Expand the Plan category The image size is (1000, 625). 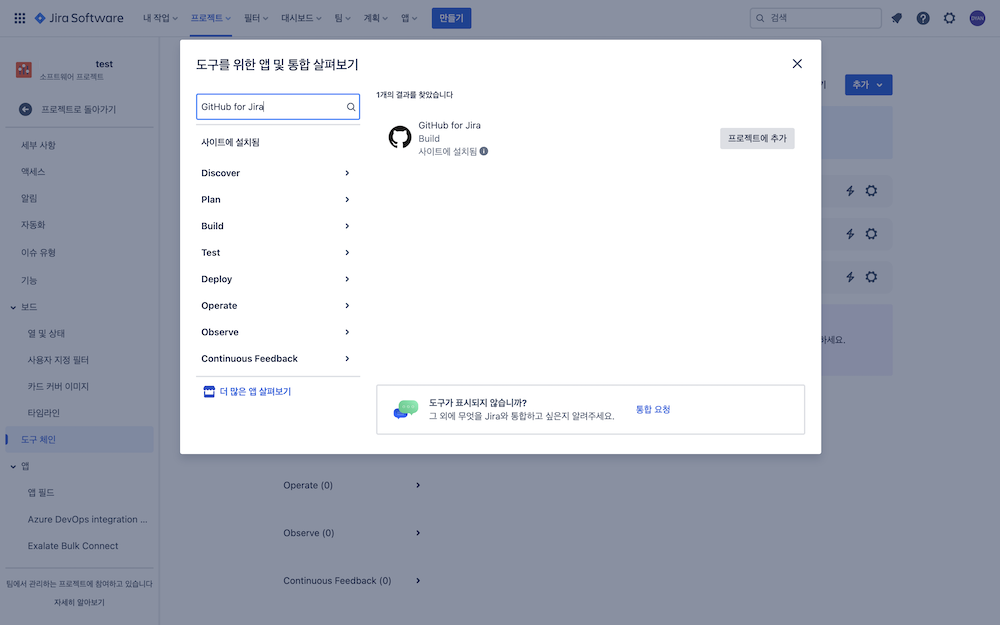[x=277, y=200]
